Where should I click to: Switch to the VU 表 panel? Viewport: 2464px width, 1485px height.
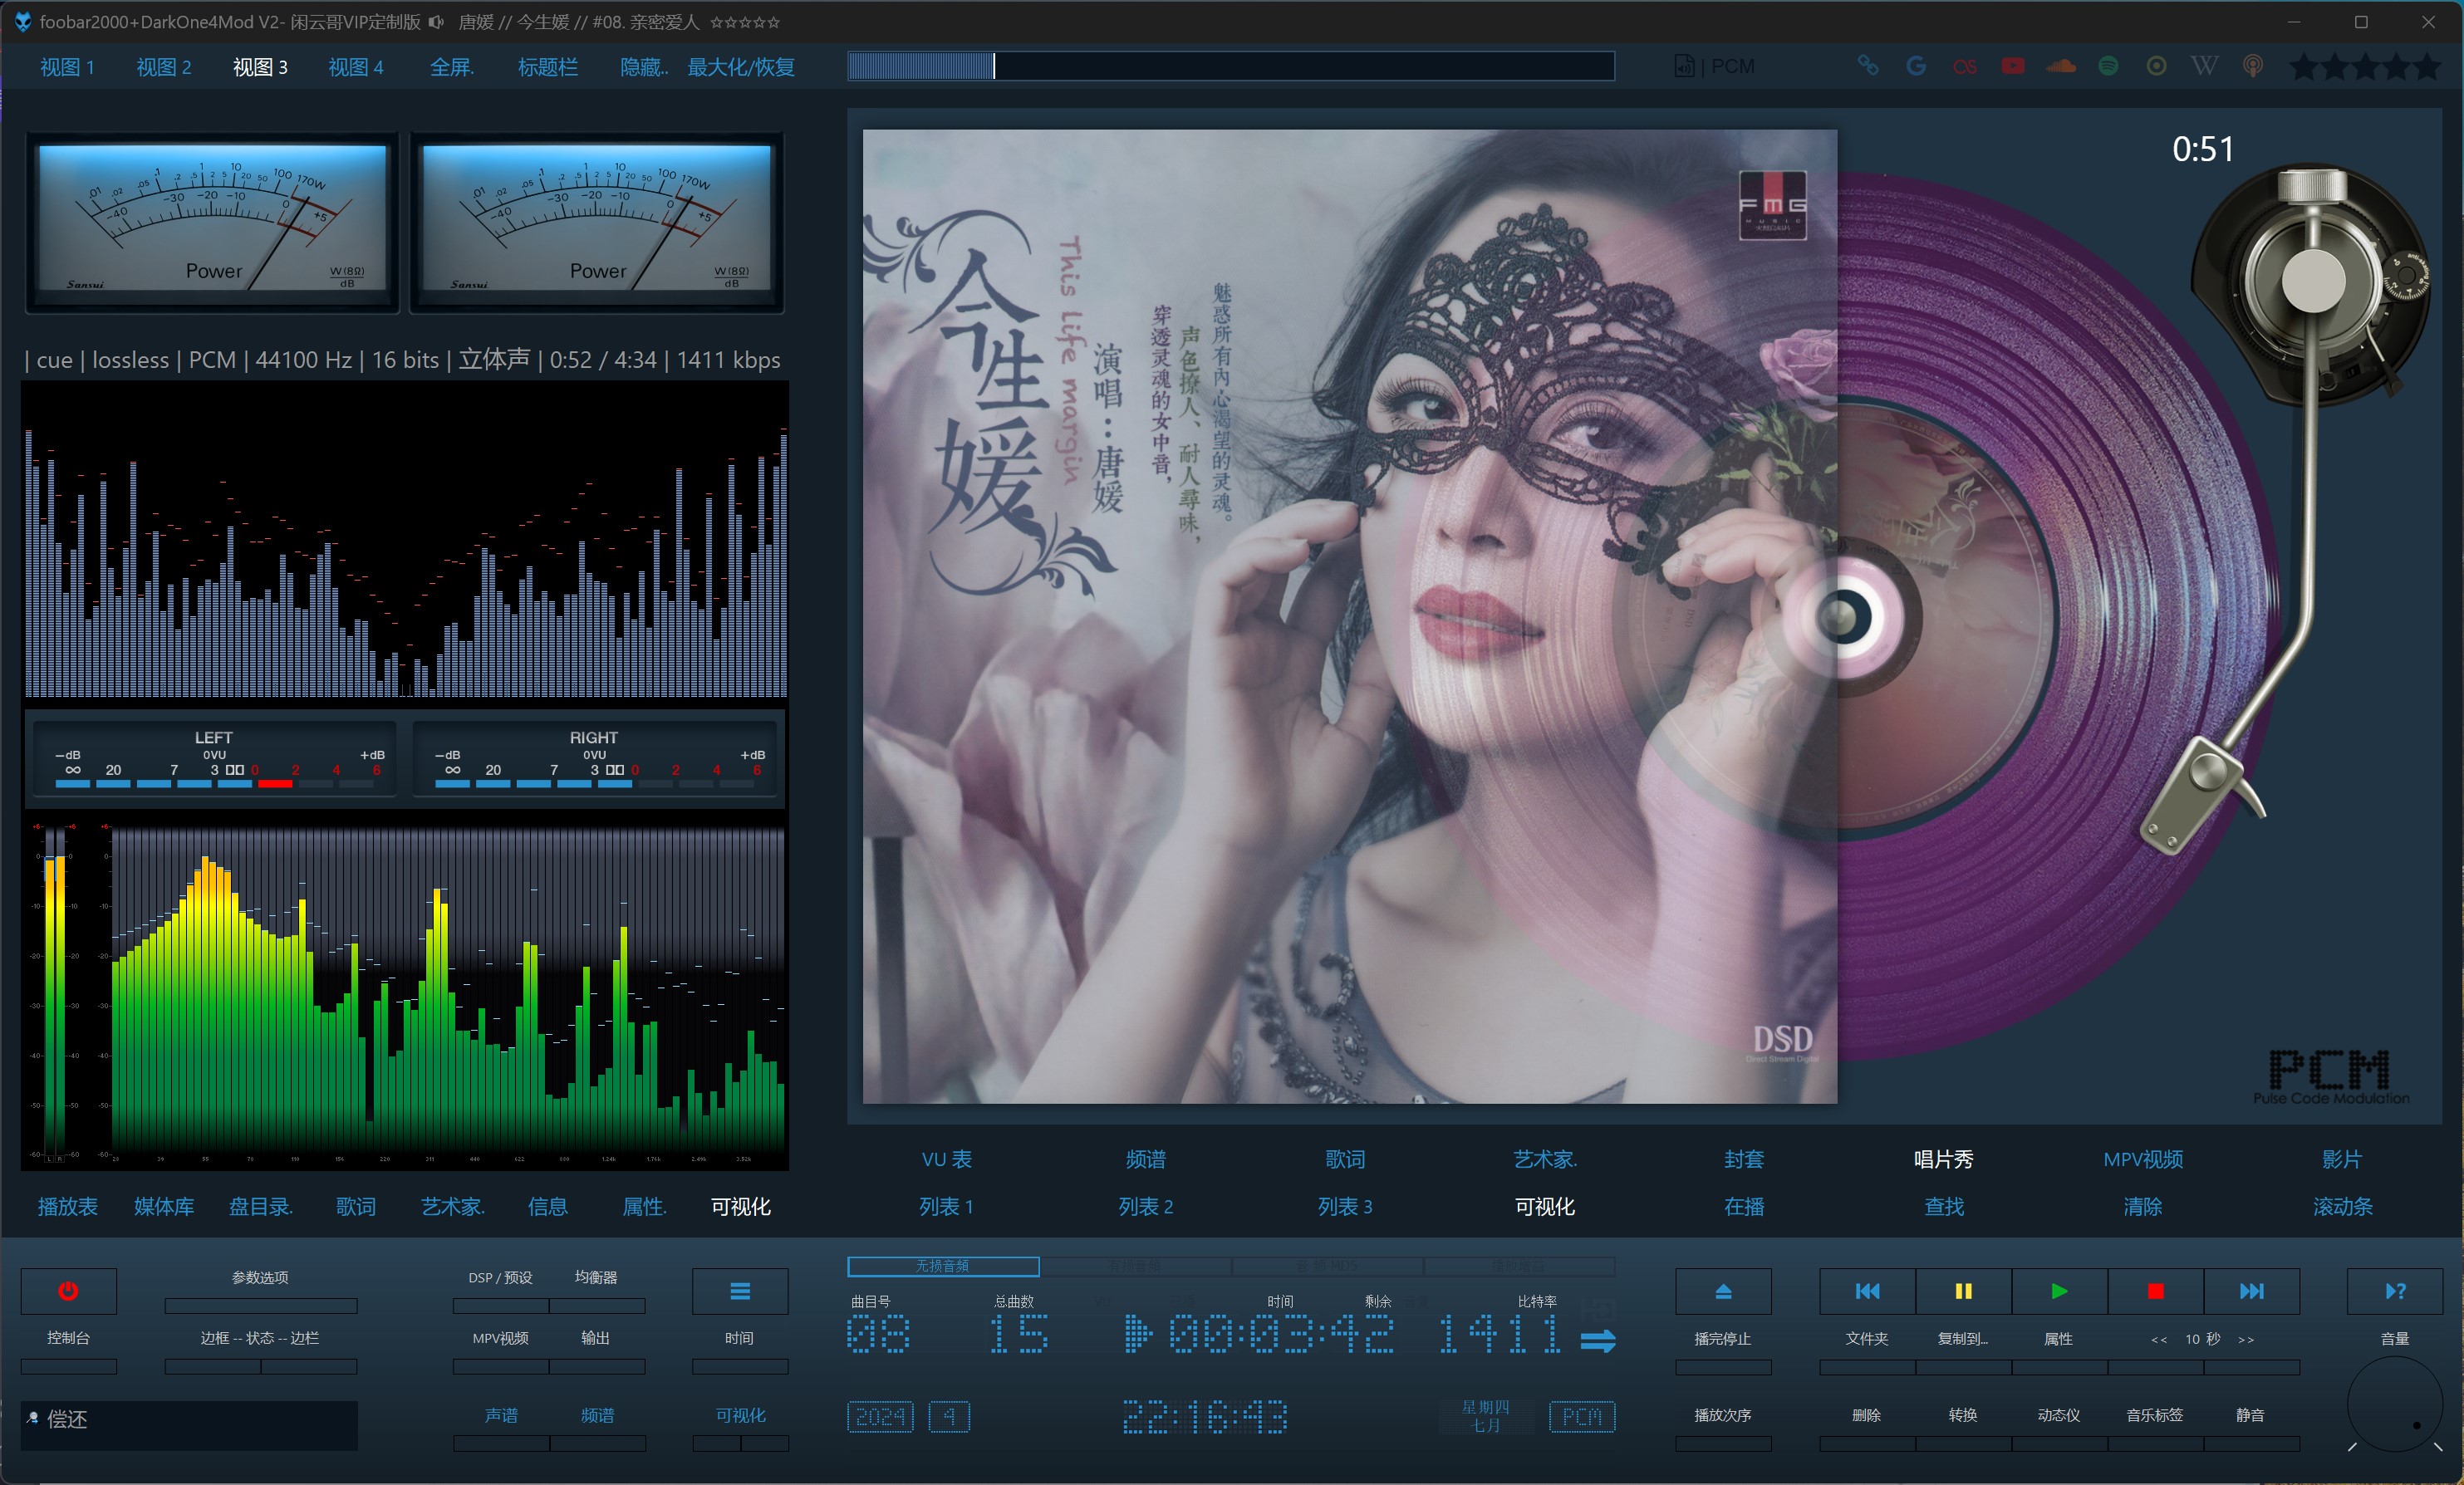coord(946,1159)
